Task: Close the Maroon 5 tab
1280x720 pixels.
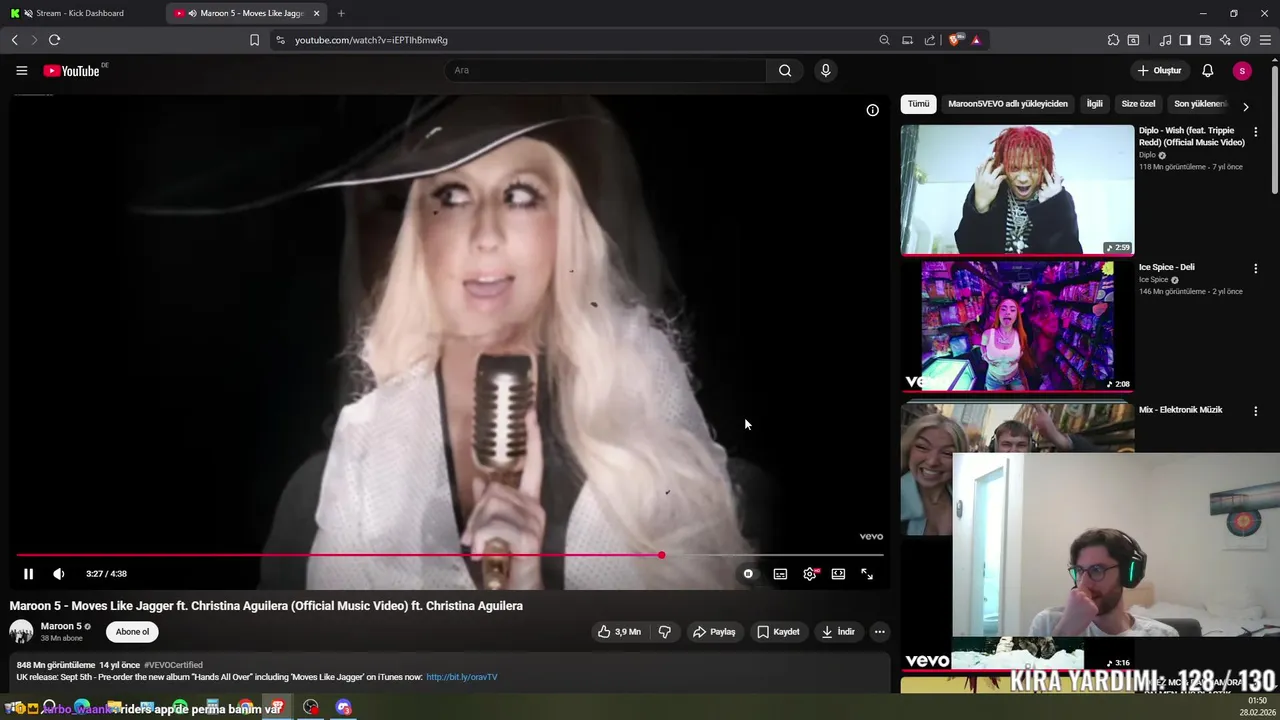Action: 317,13
